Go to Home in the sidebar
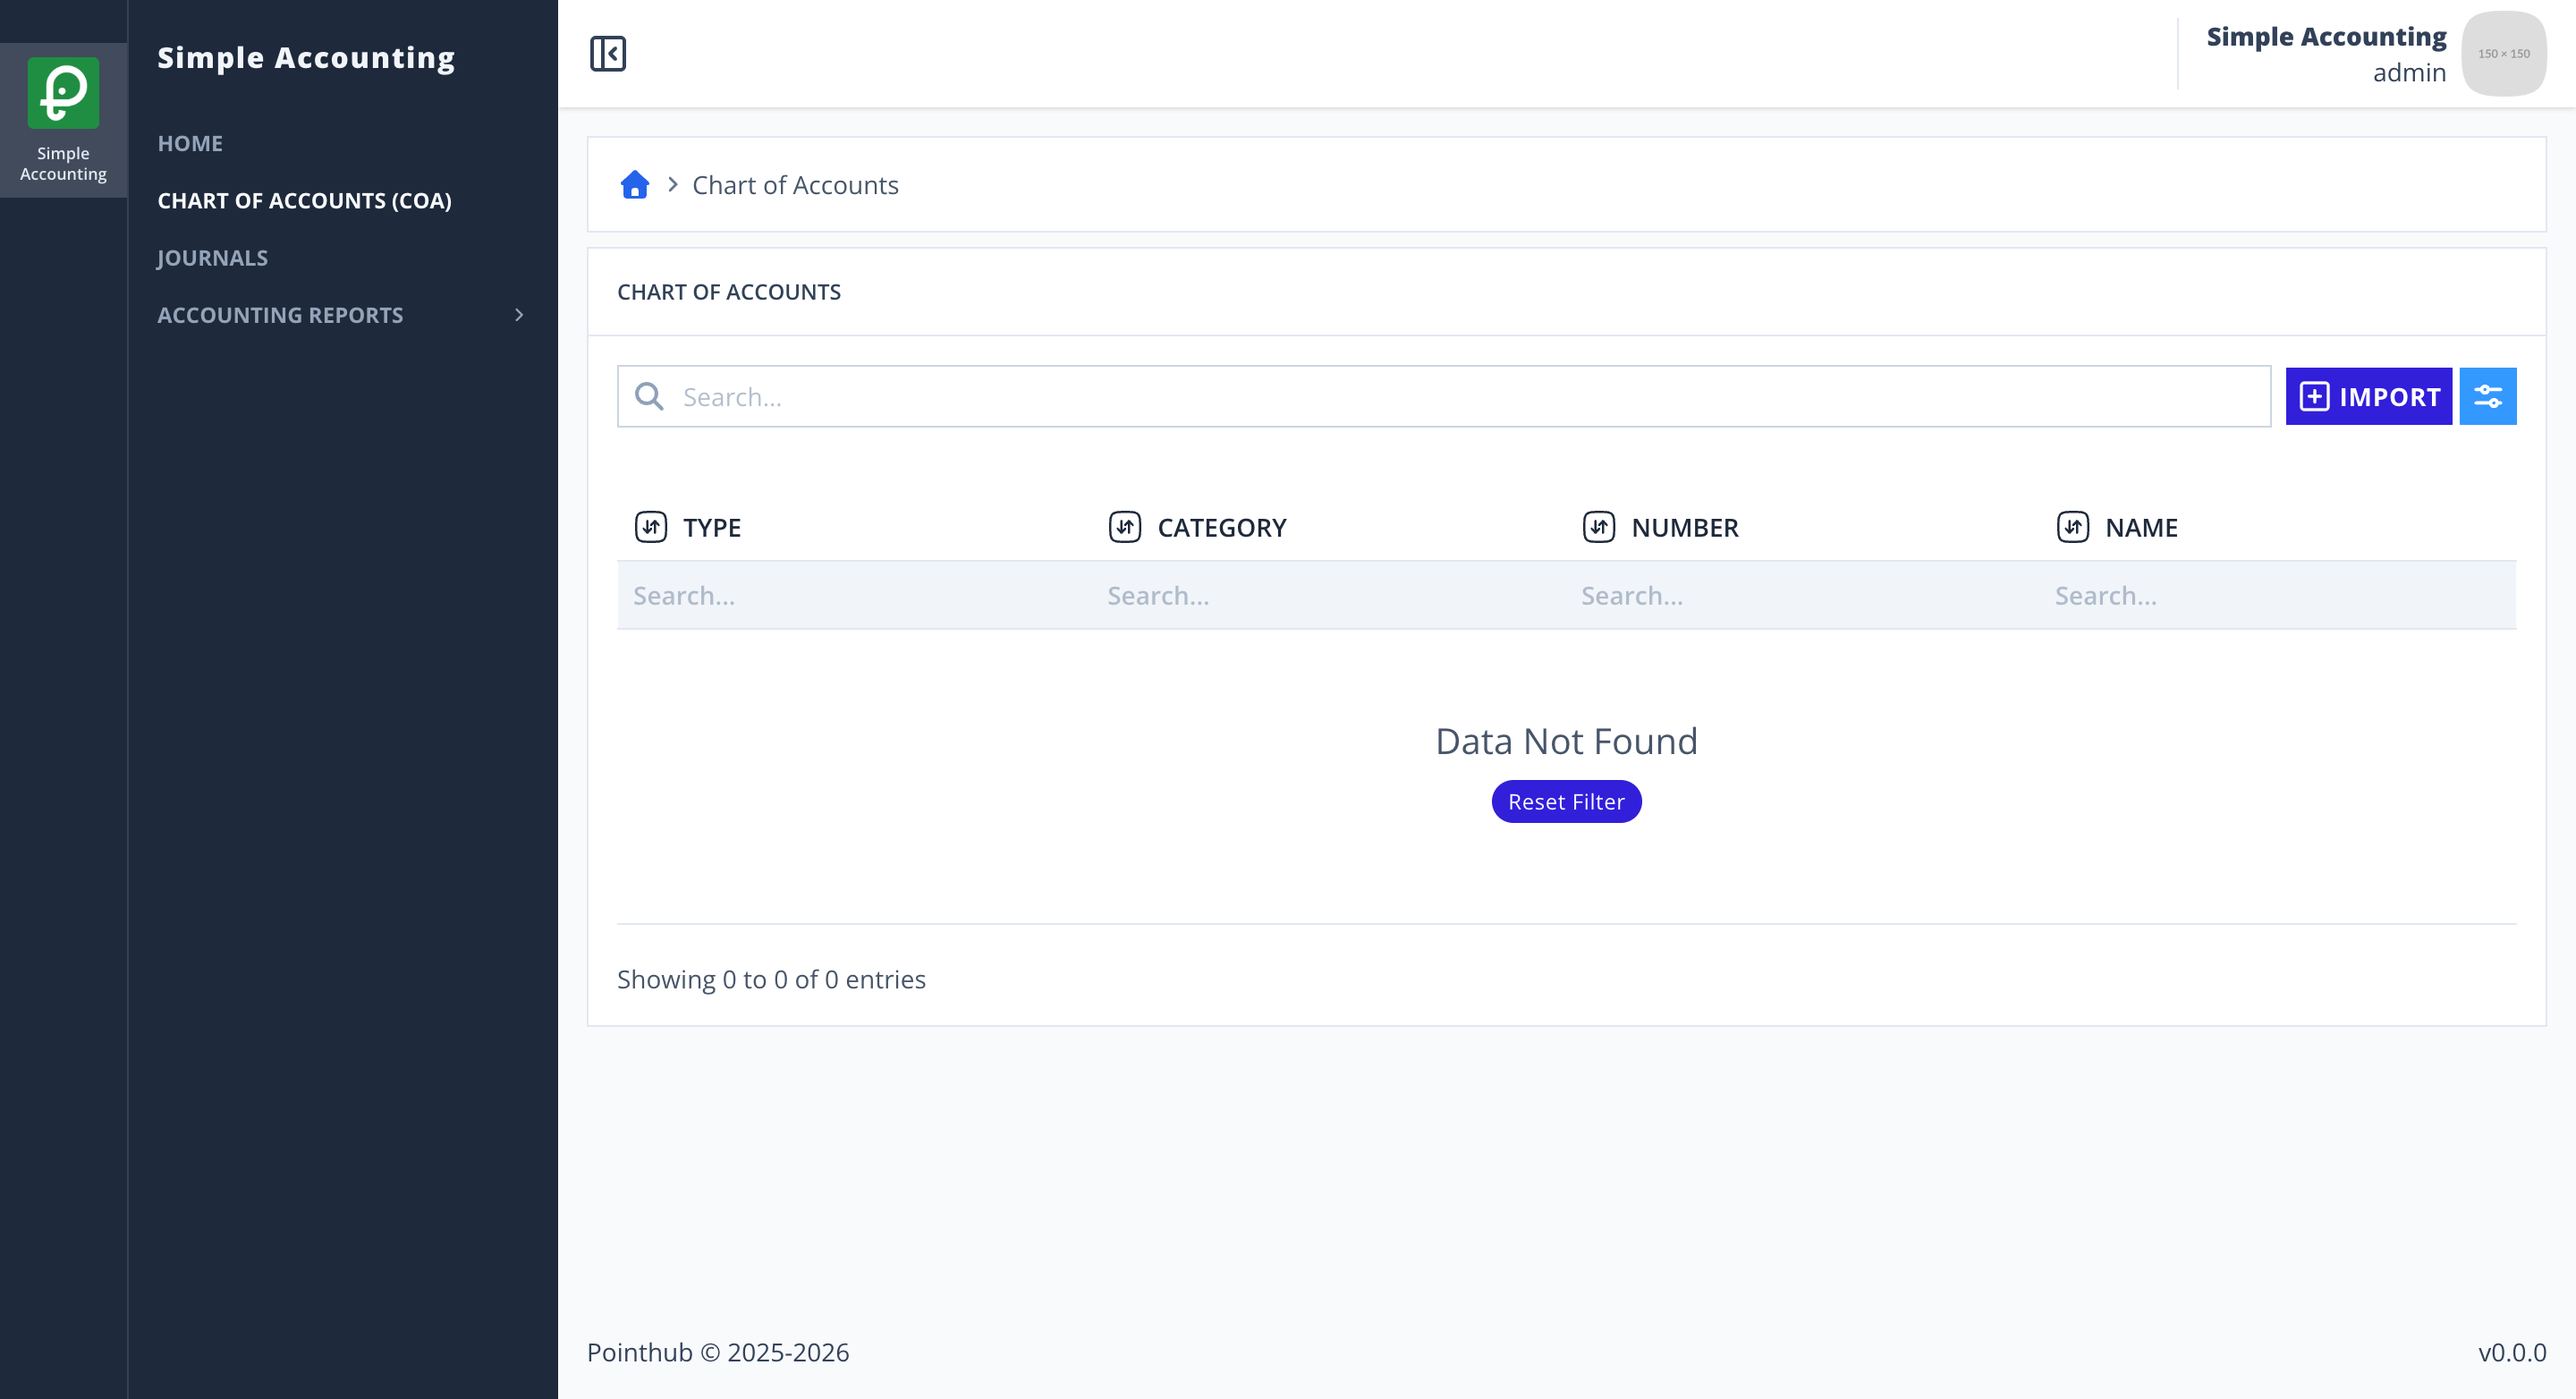 [190, 143]
